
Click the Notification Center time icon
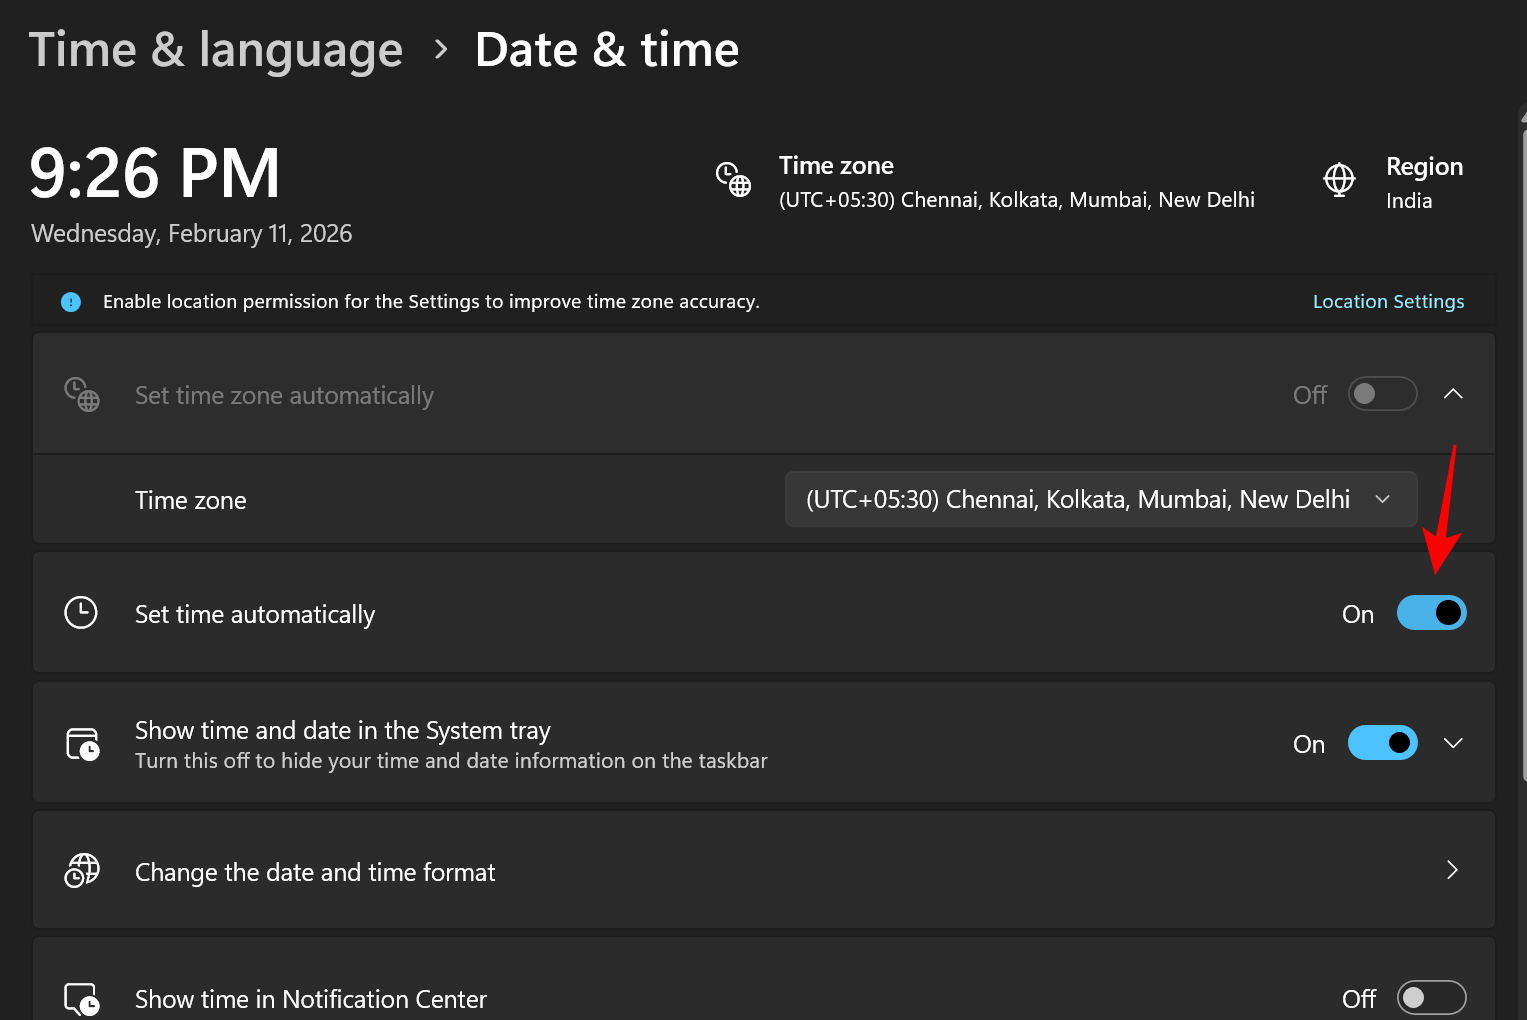tap(82, 999)
